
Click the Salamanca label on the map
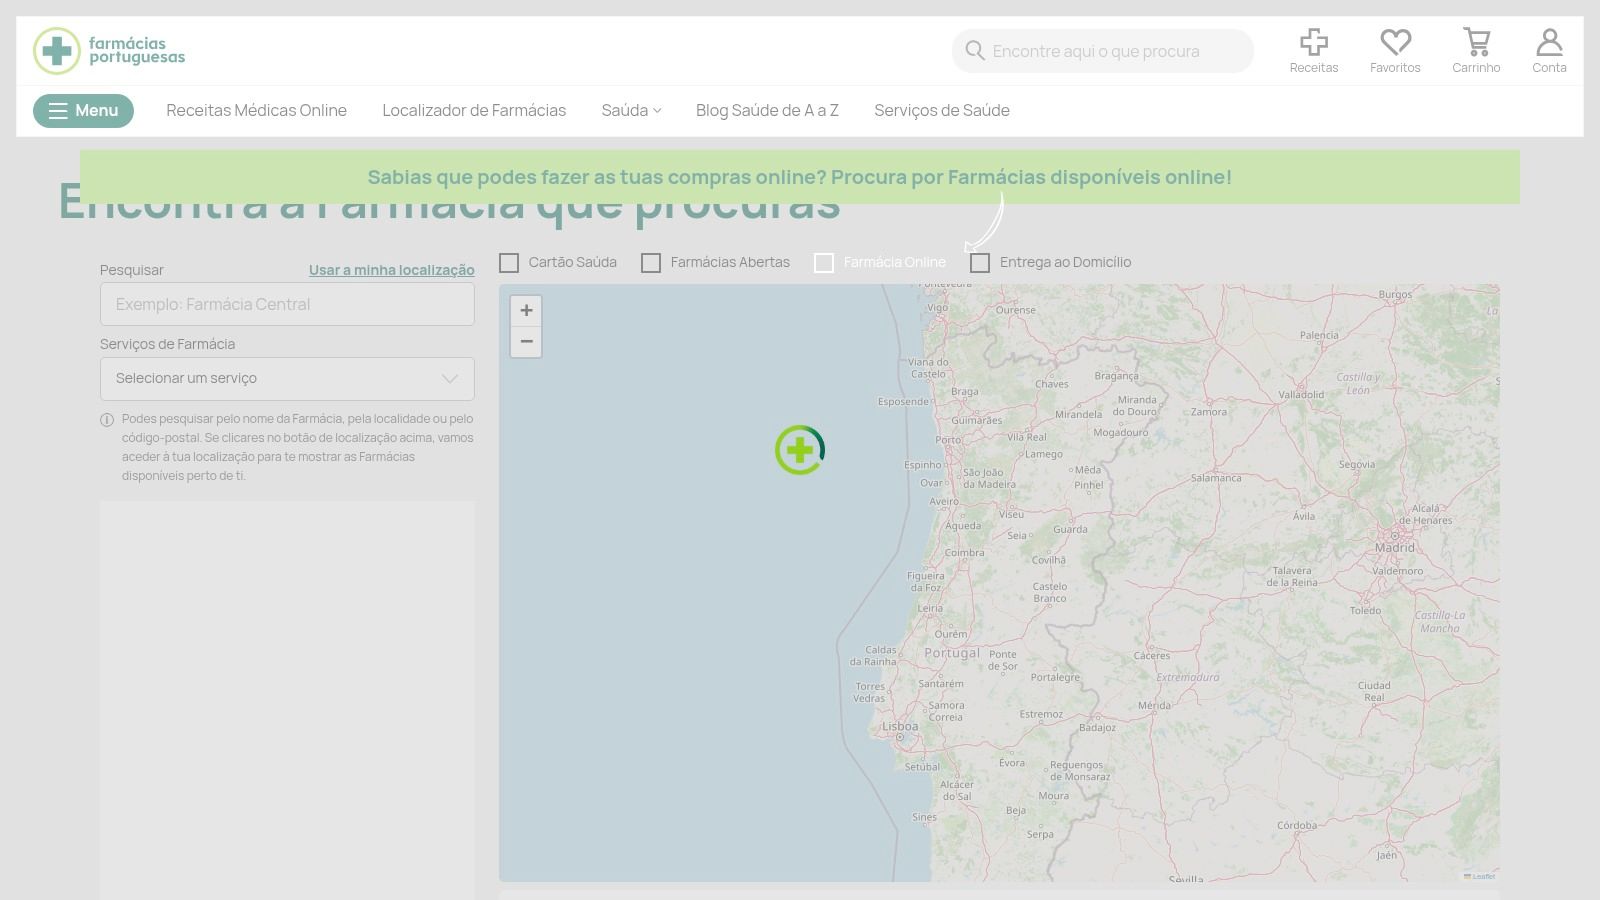tap(1216, 478)
